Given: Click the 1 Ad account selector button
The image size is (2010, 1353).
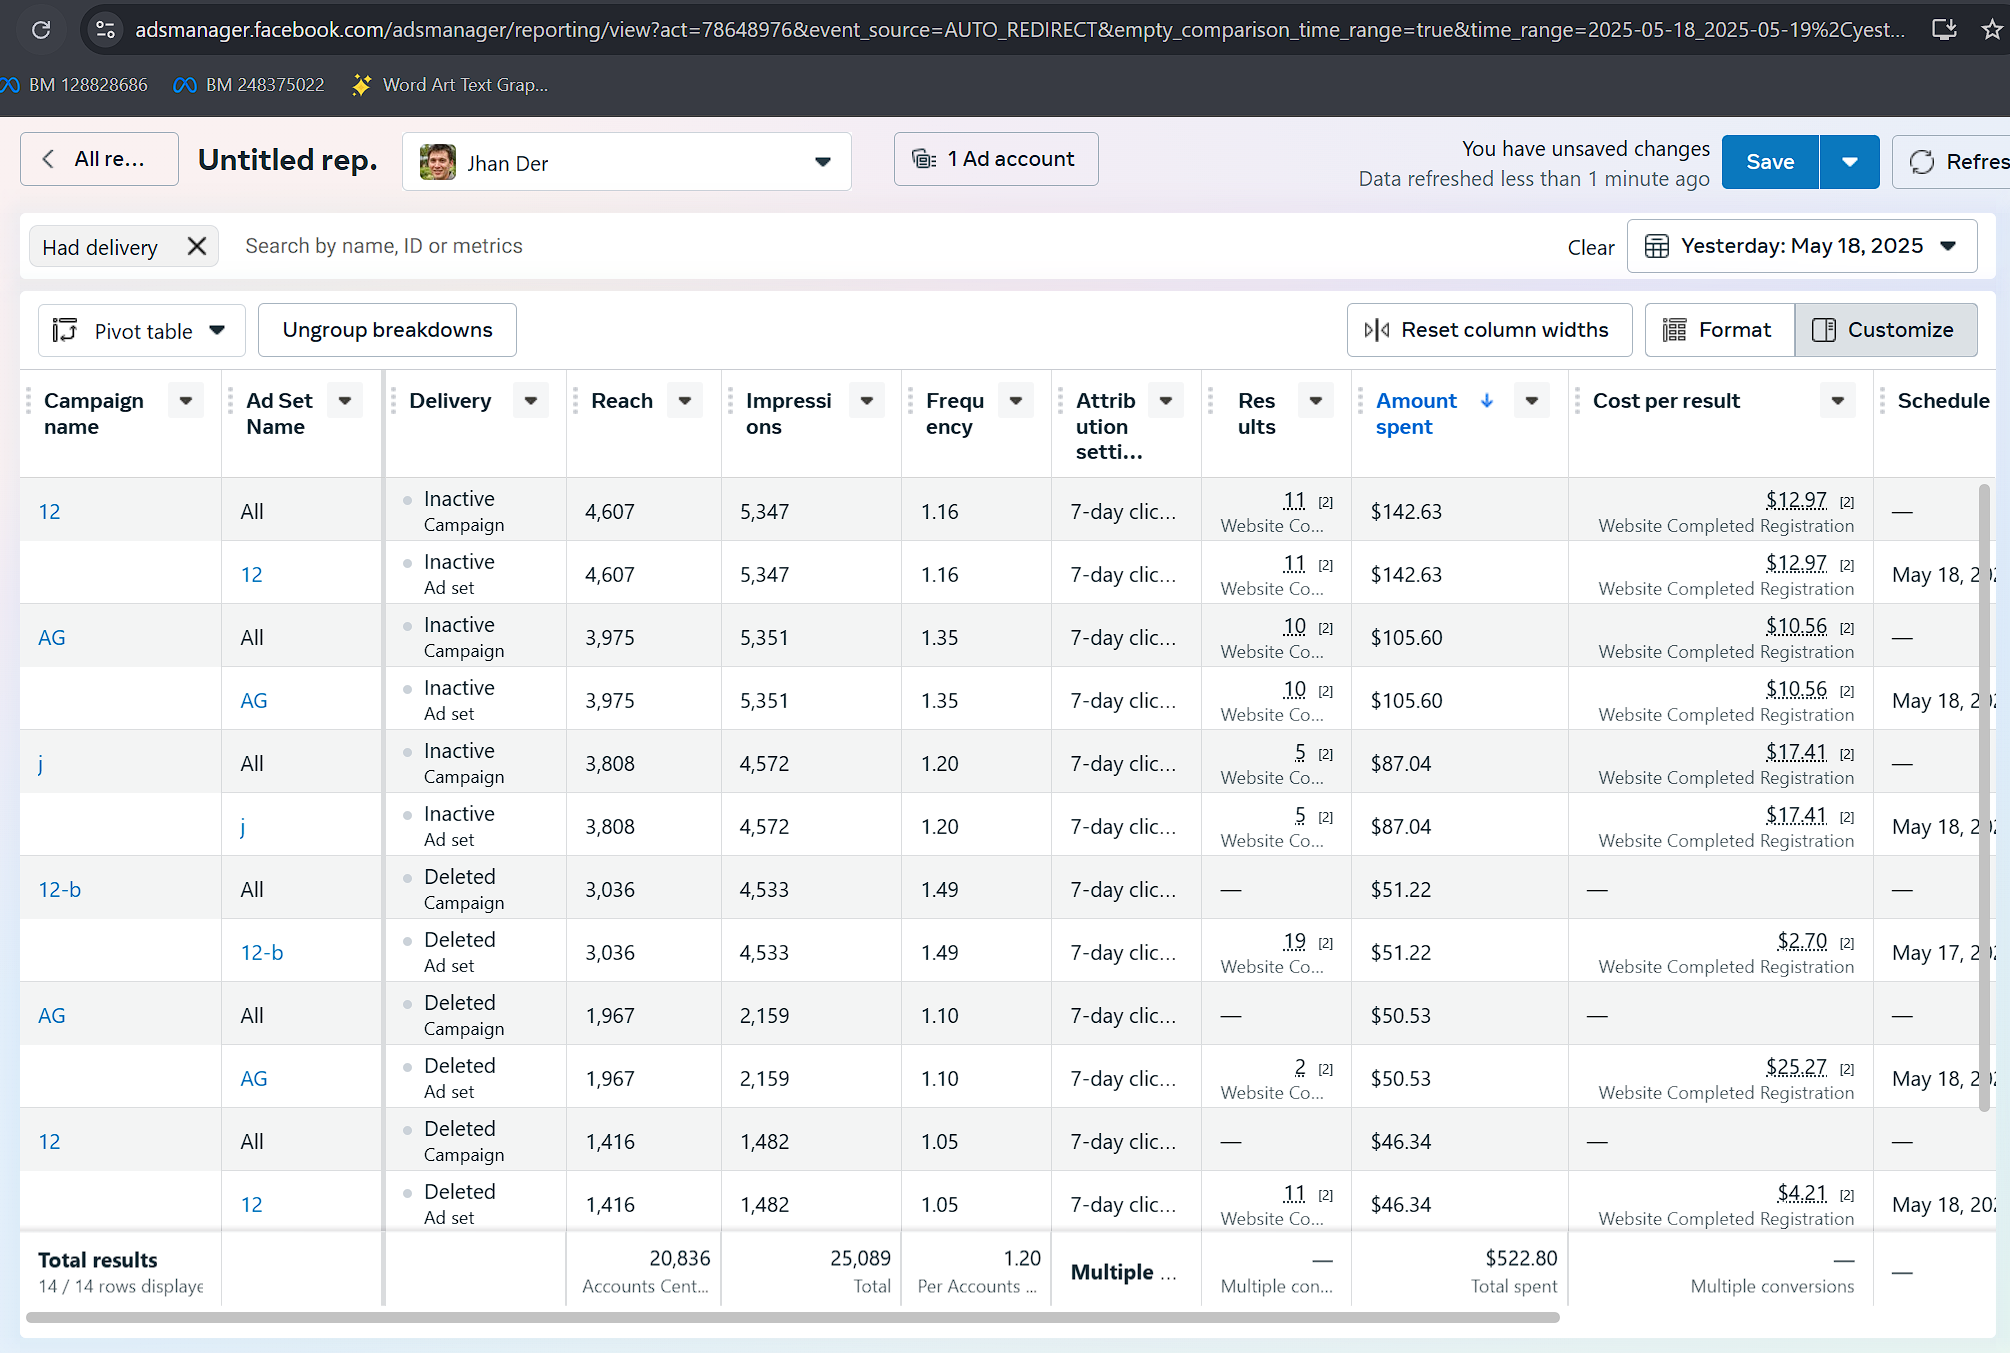Looking at the screenshot, I should click(x=996, y=159).
